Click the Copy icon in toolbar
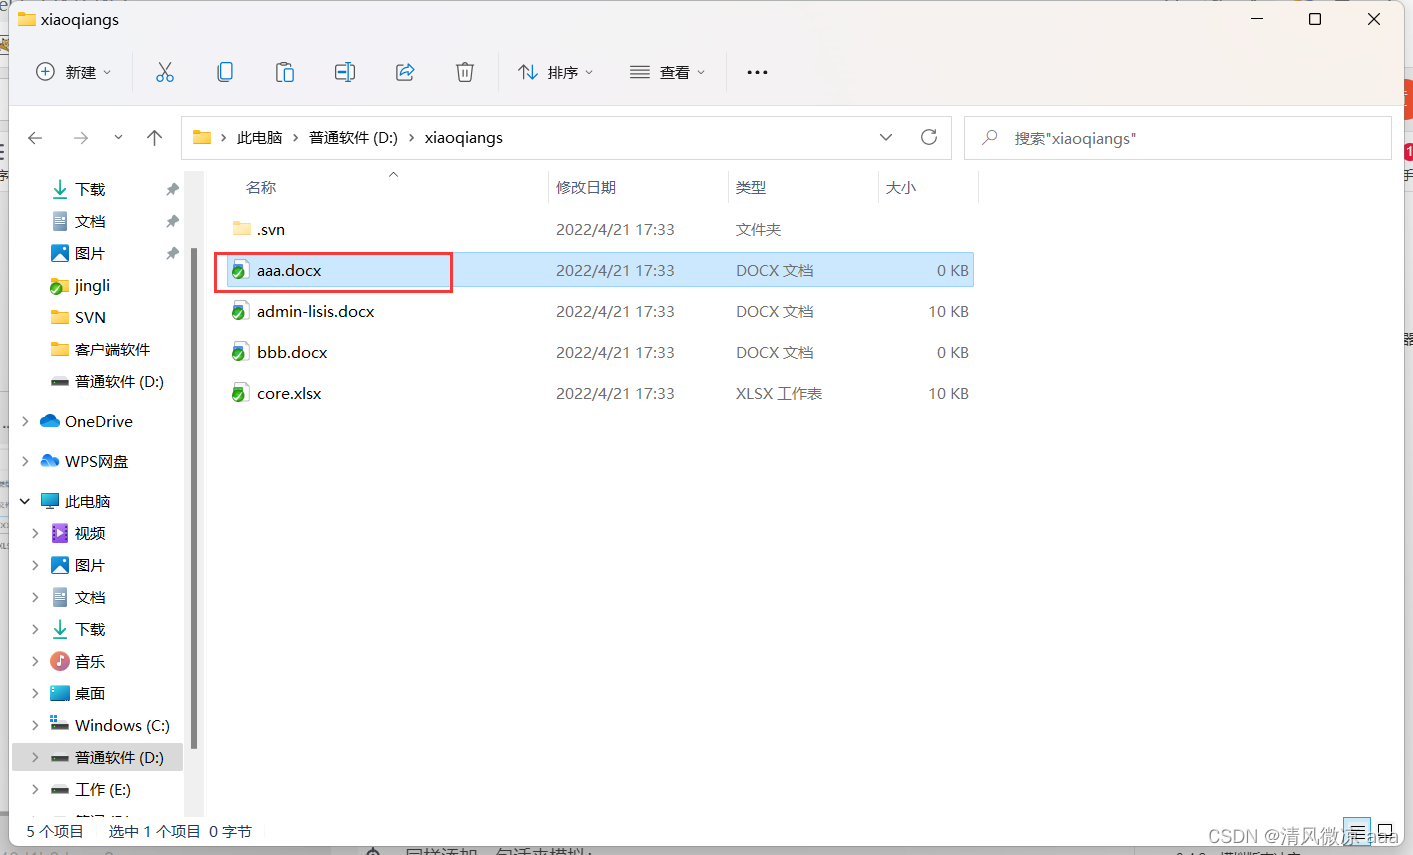Screen dimensions: 1413x855 pos(225,72)
